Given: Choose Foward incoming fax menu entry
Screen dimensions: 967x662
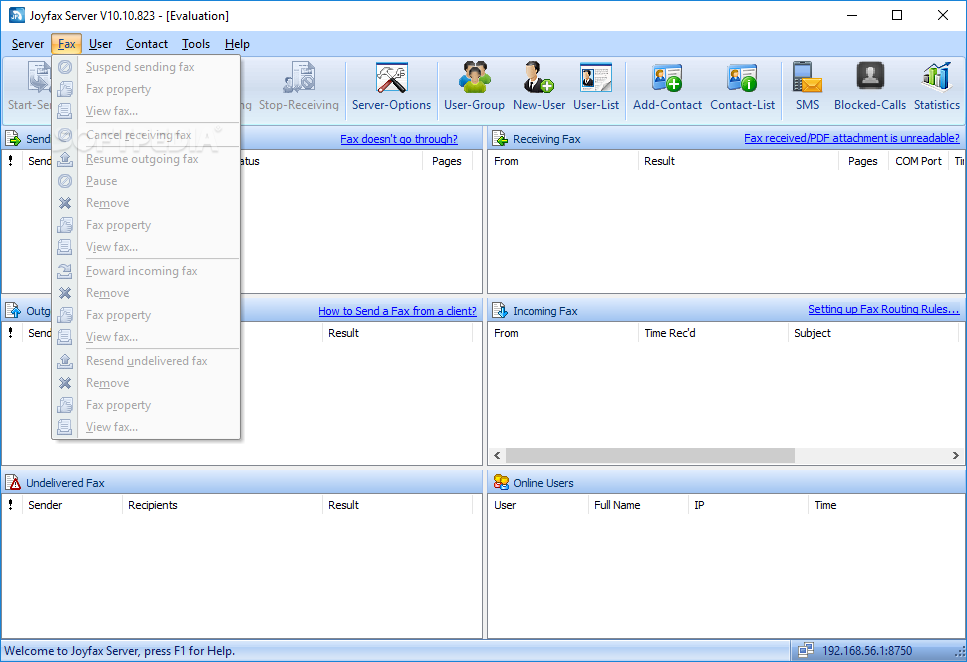Looking at the screenshot, I should click(x=146, y=271).
